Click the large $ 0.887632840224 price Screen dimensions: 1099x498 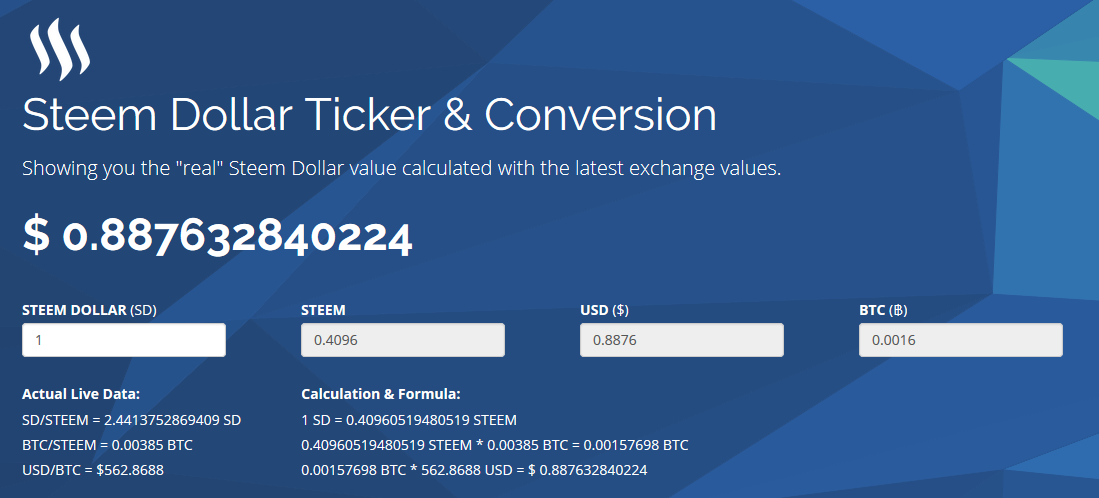[x=217, y=235]
